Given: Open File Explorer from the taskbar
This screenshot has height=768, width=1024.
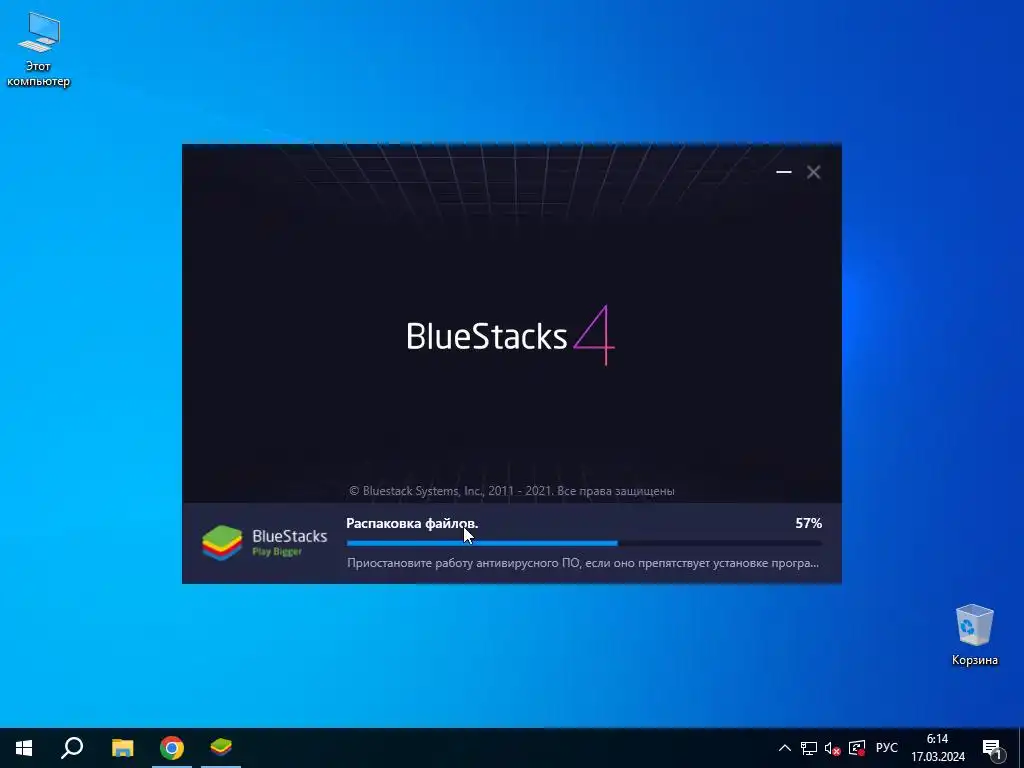Looking at the screenshot, I should (x=122, y=748).
